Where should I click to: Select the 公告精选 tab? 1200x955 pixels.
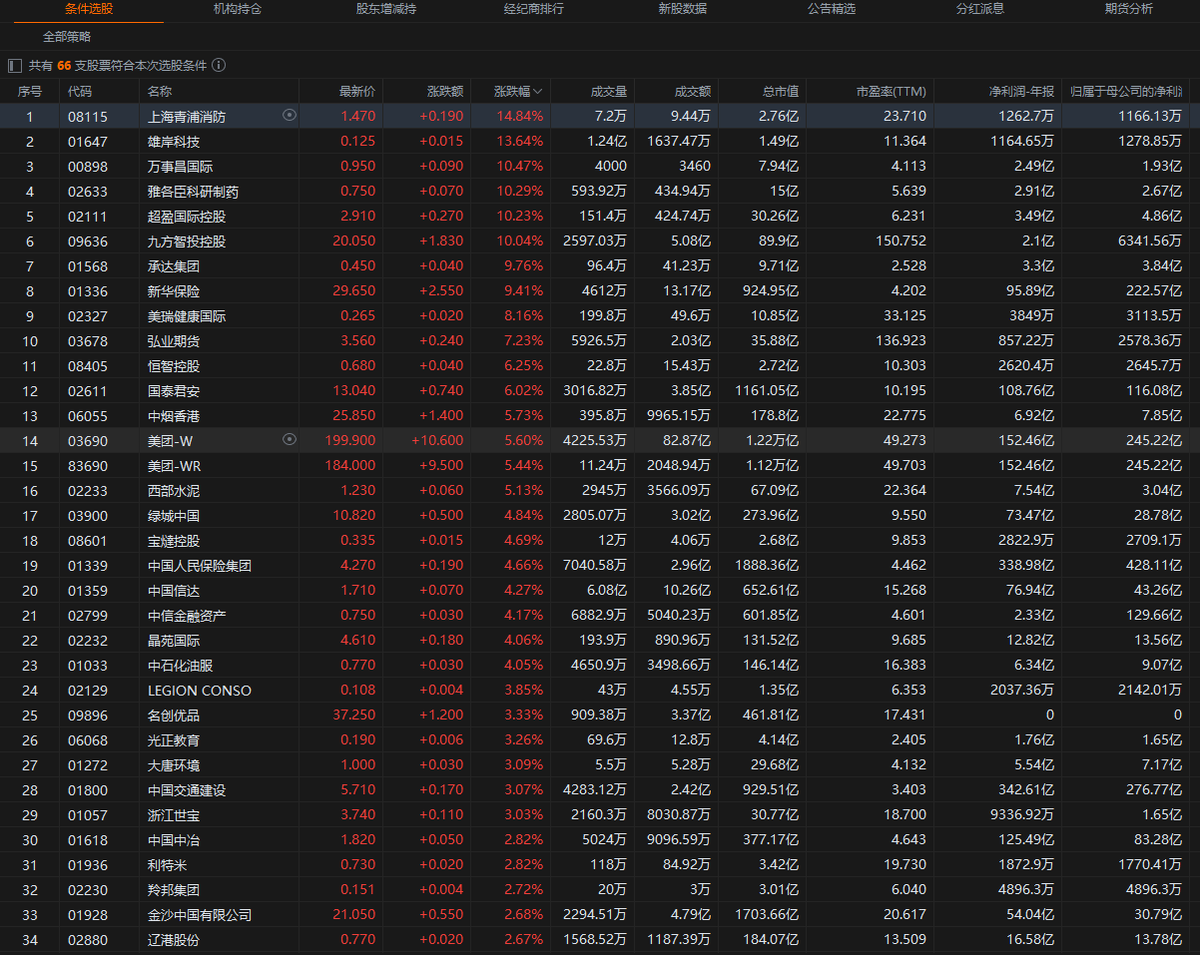point(832,9)
